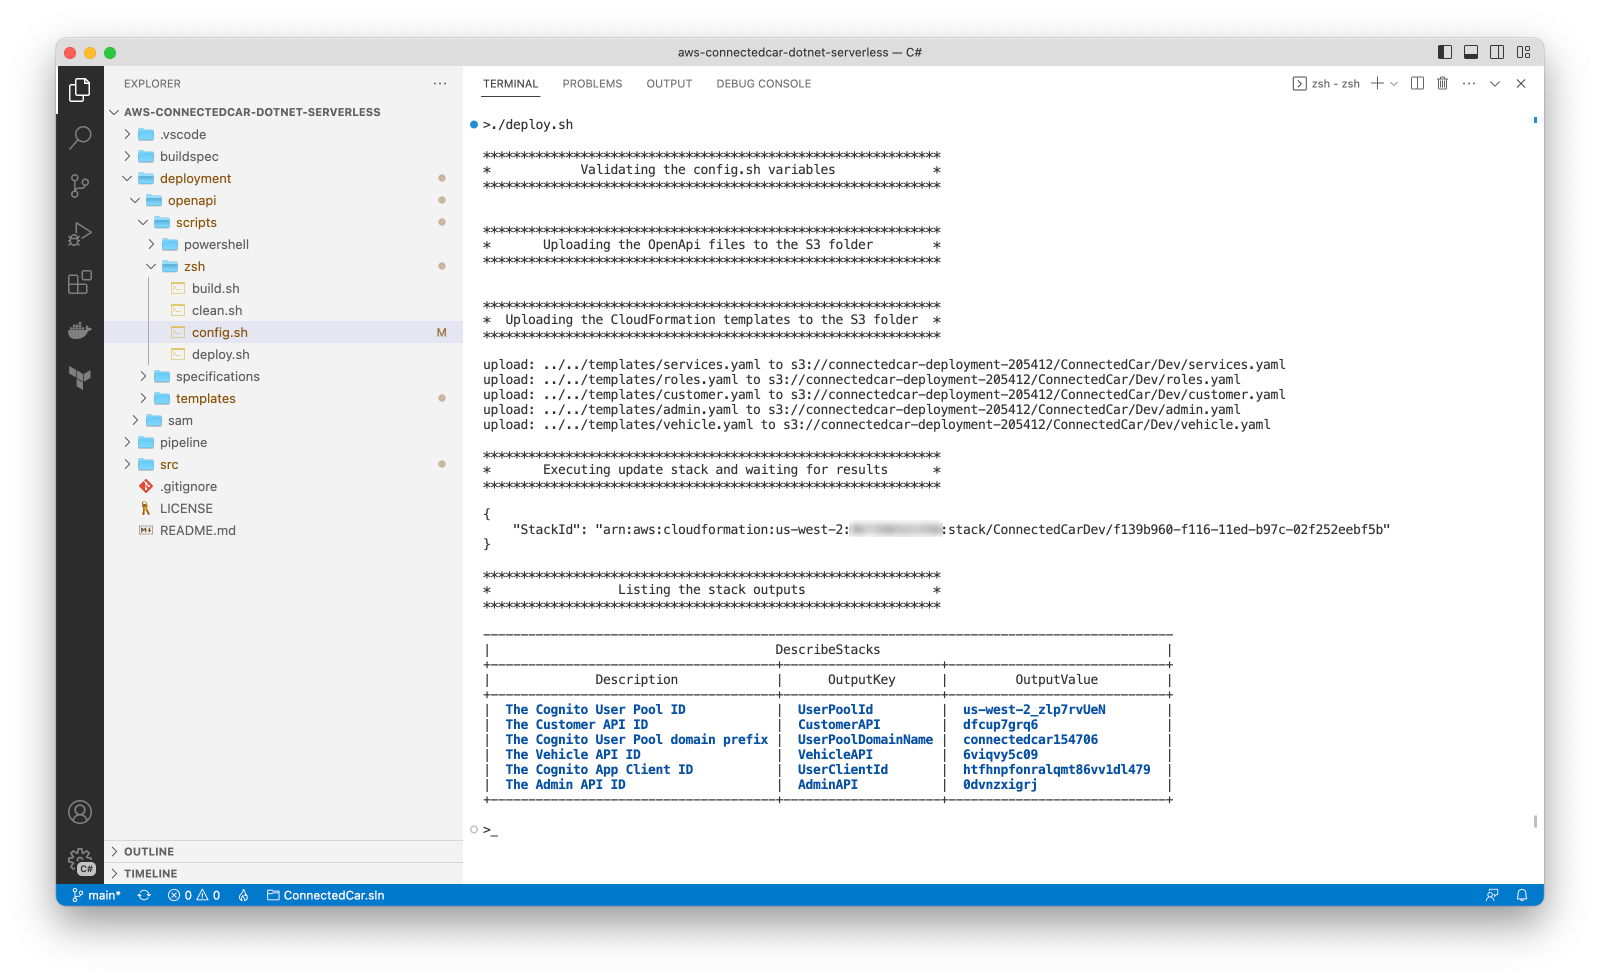Click the connectedcar154706 output value

click(x=1030, y=740)
